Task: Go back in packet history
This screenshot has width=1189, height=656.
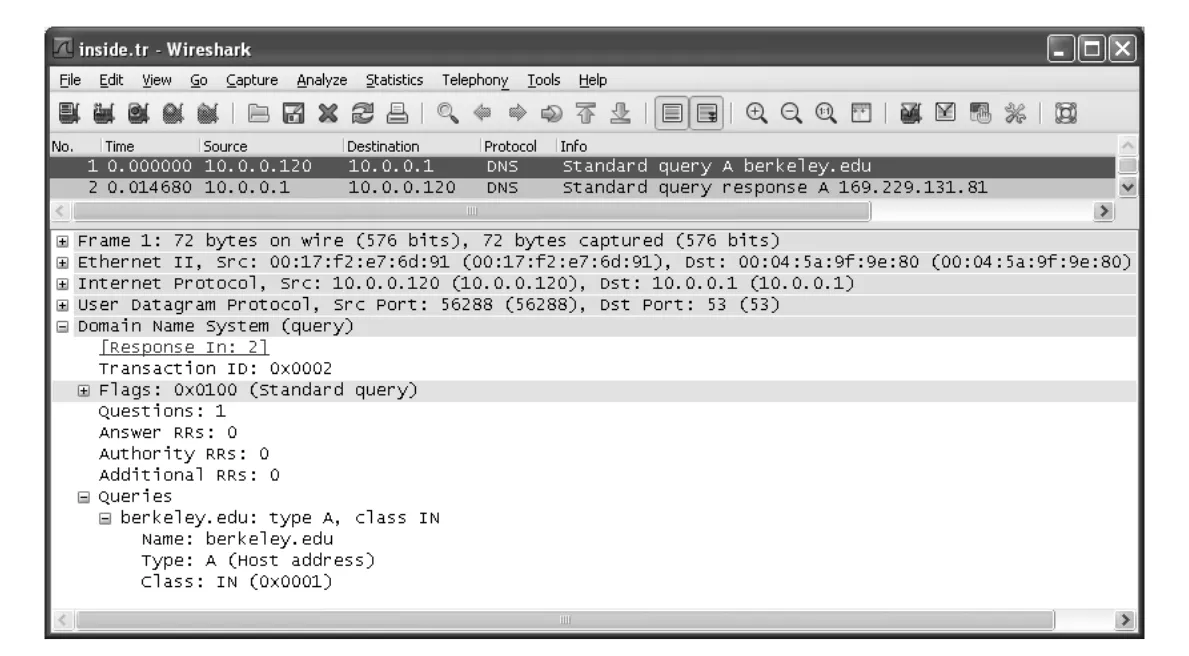Action: click(x=482, y=113)
